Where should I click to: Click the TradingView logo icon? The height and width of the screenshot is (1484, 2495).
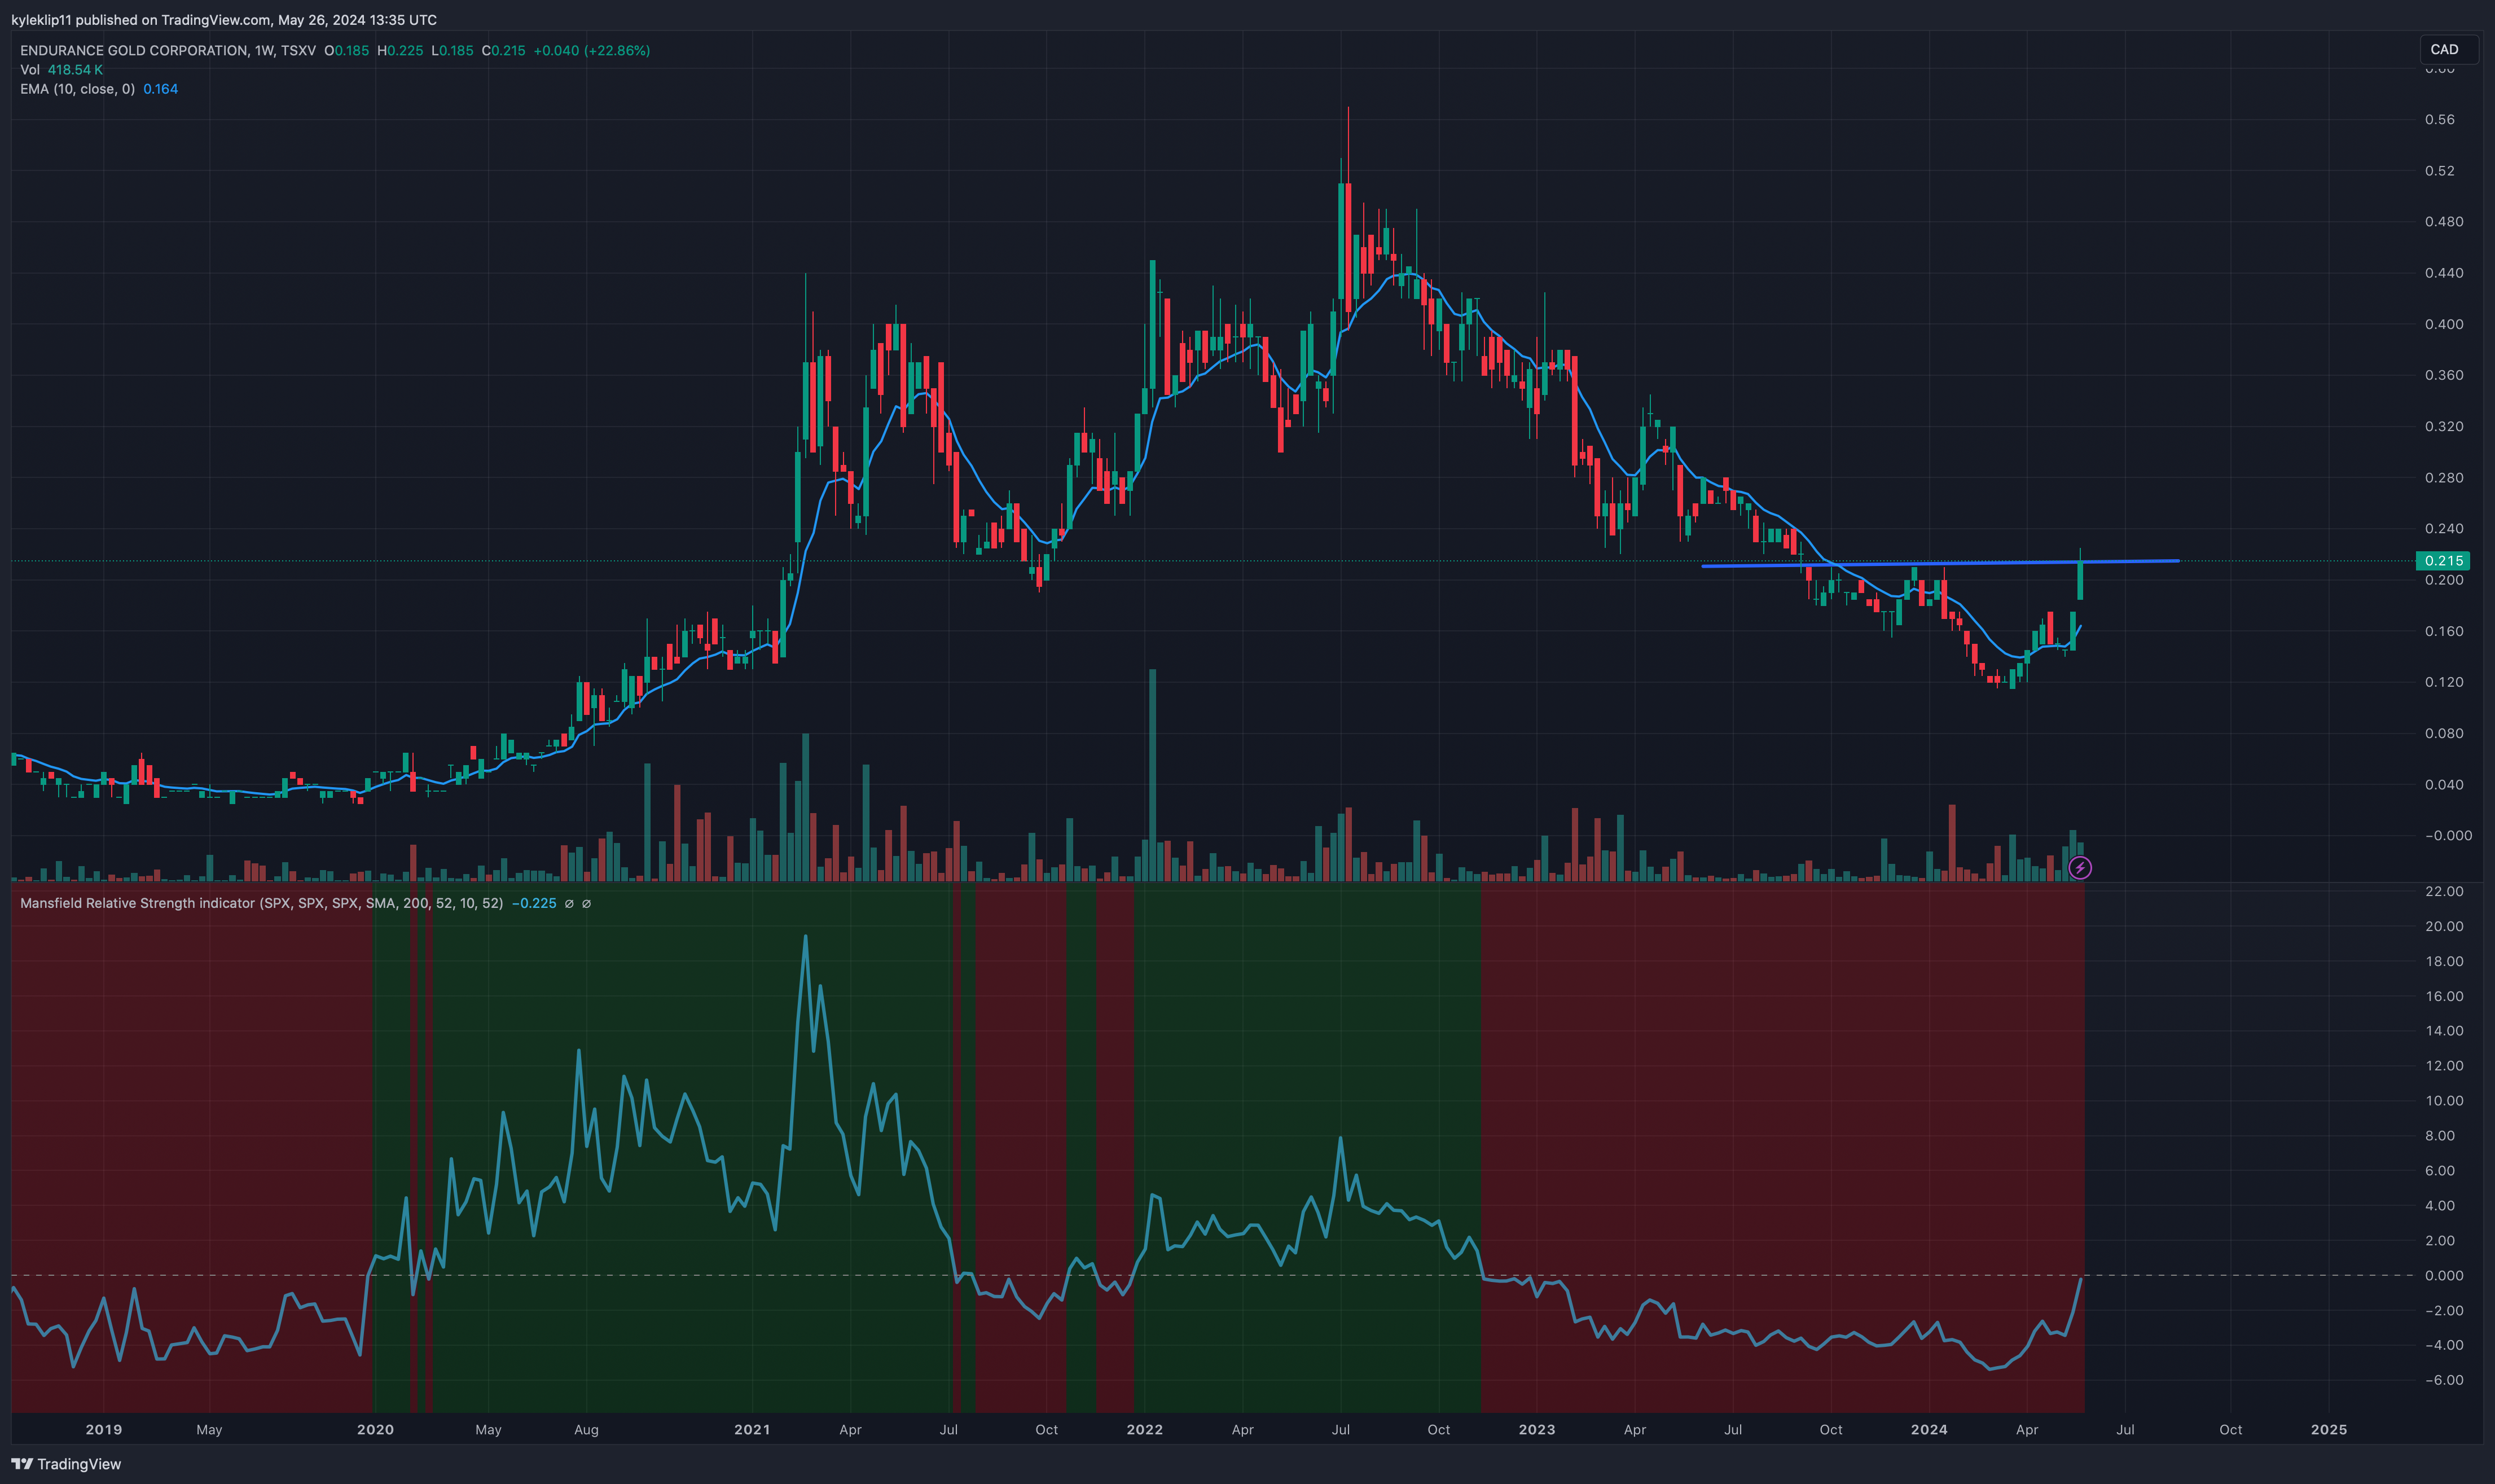(22, 1463)
